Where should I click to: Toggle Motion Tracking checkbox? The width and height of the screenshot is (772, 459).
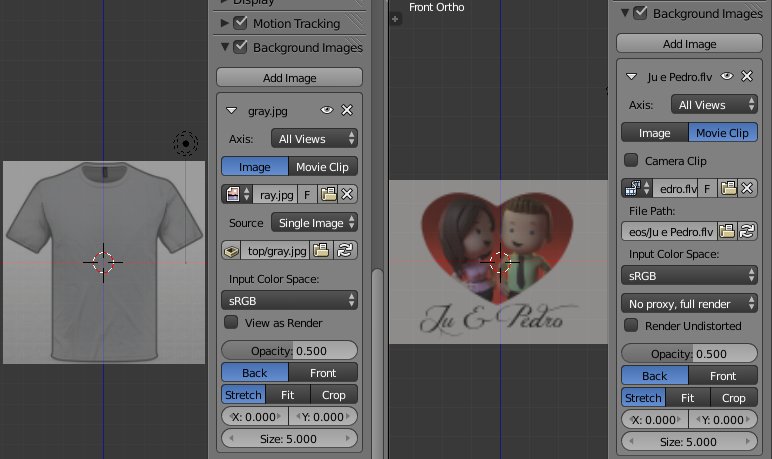click(240, 23)
